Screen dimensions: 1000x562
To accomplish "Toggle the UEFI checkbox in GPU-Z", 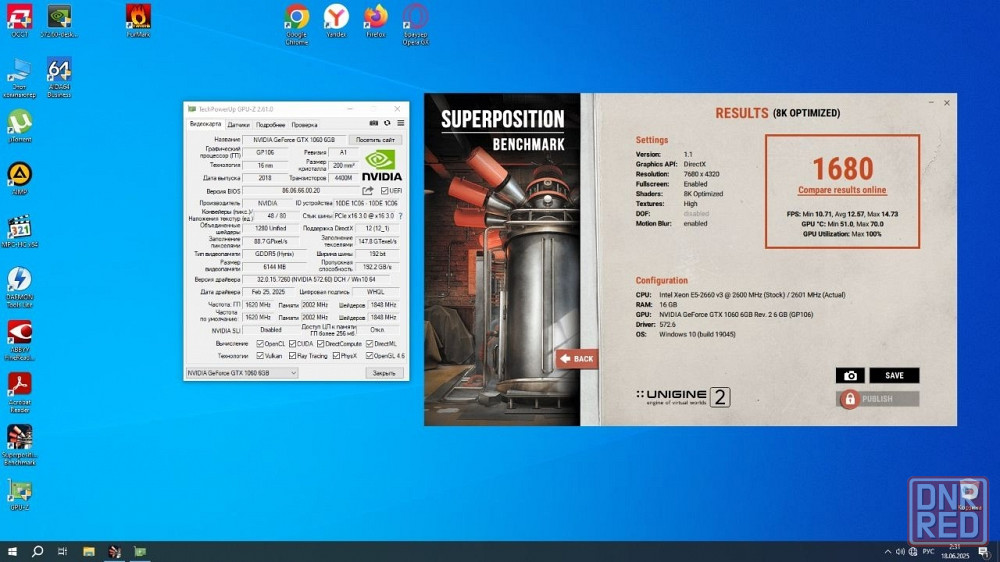I will (384, 191).
